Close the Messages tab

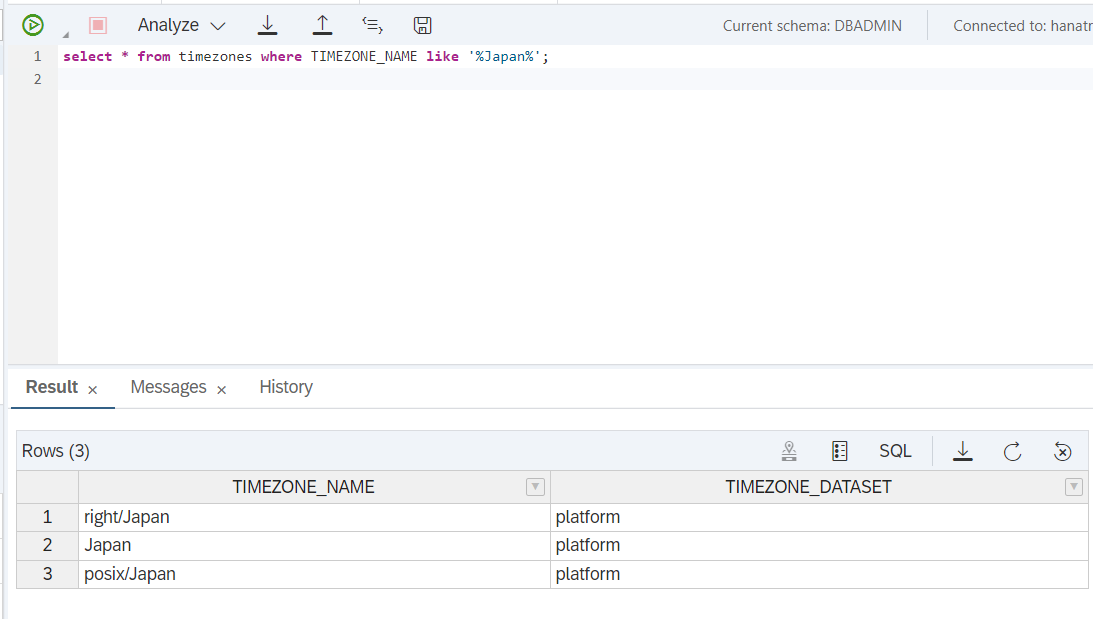(x=222, y=390)
